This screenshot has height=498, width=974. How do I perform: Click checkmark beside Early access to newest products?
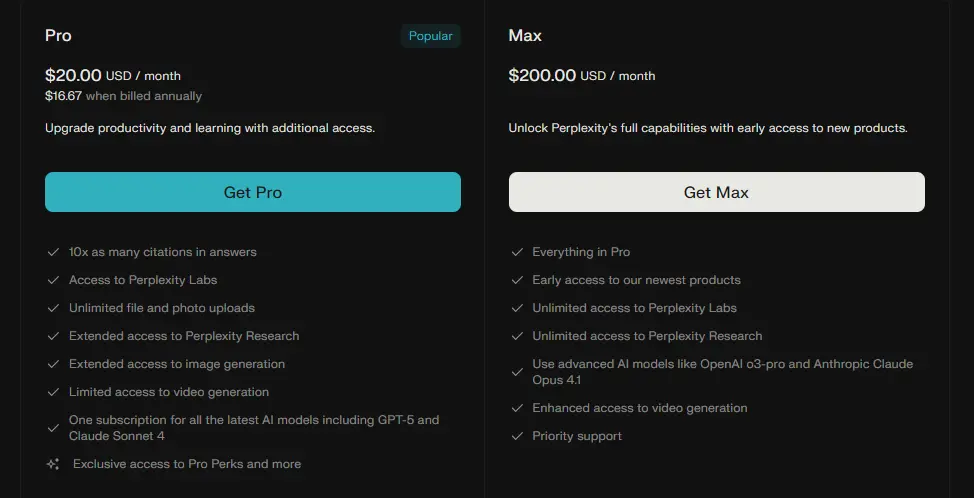click(x=517, y=280)
